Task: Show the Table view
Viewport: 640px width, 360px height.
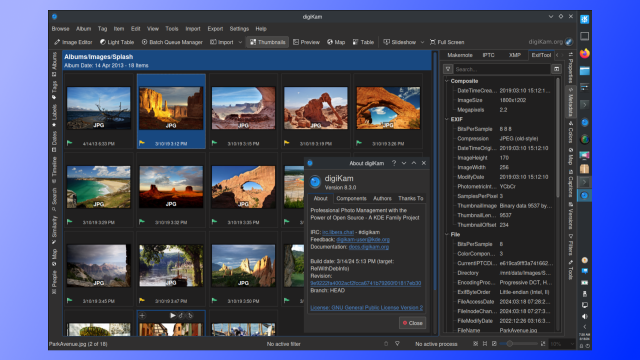Action: [x=363, y=42]
